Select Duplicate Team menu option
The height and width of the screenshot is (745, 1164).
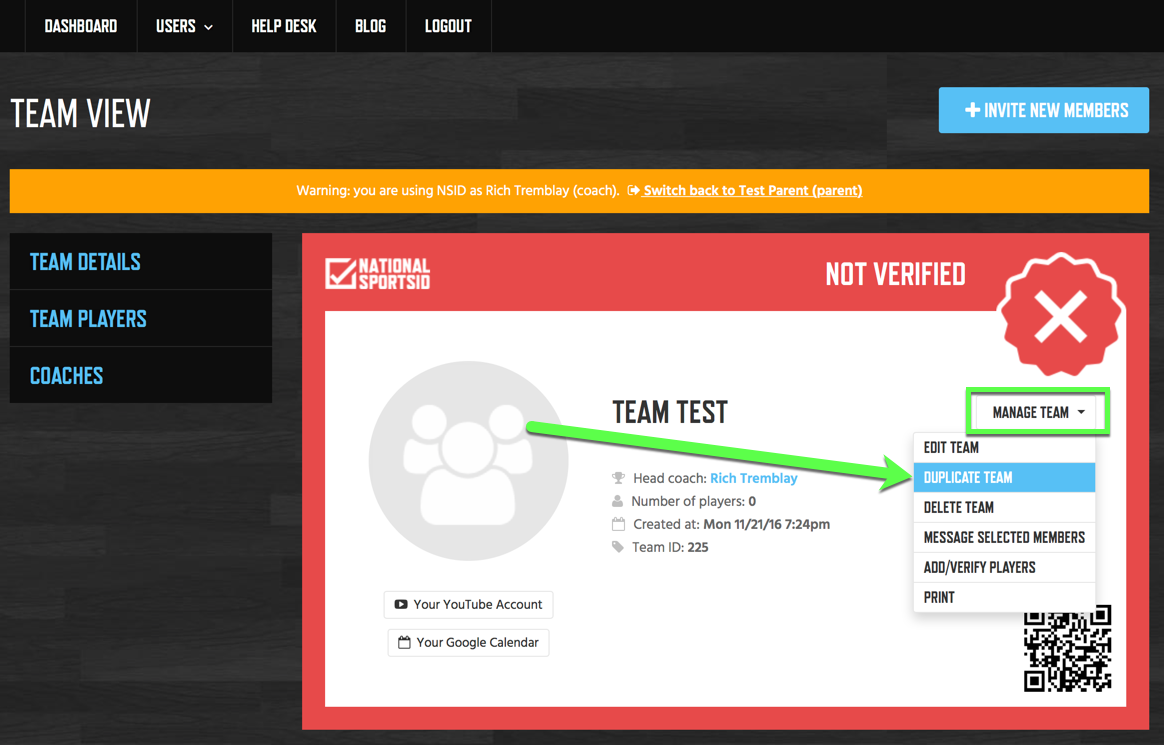coord(1004,477)
